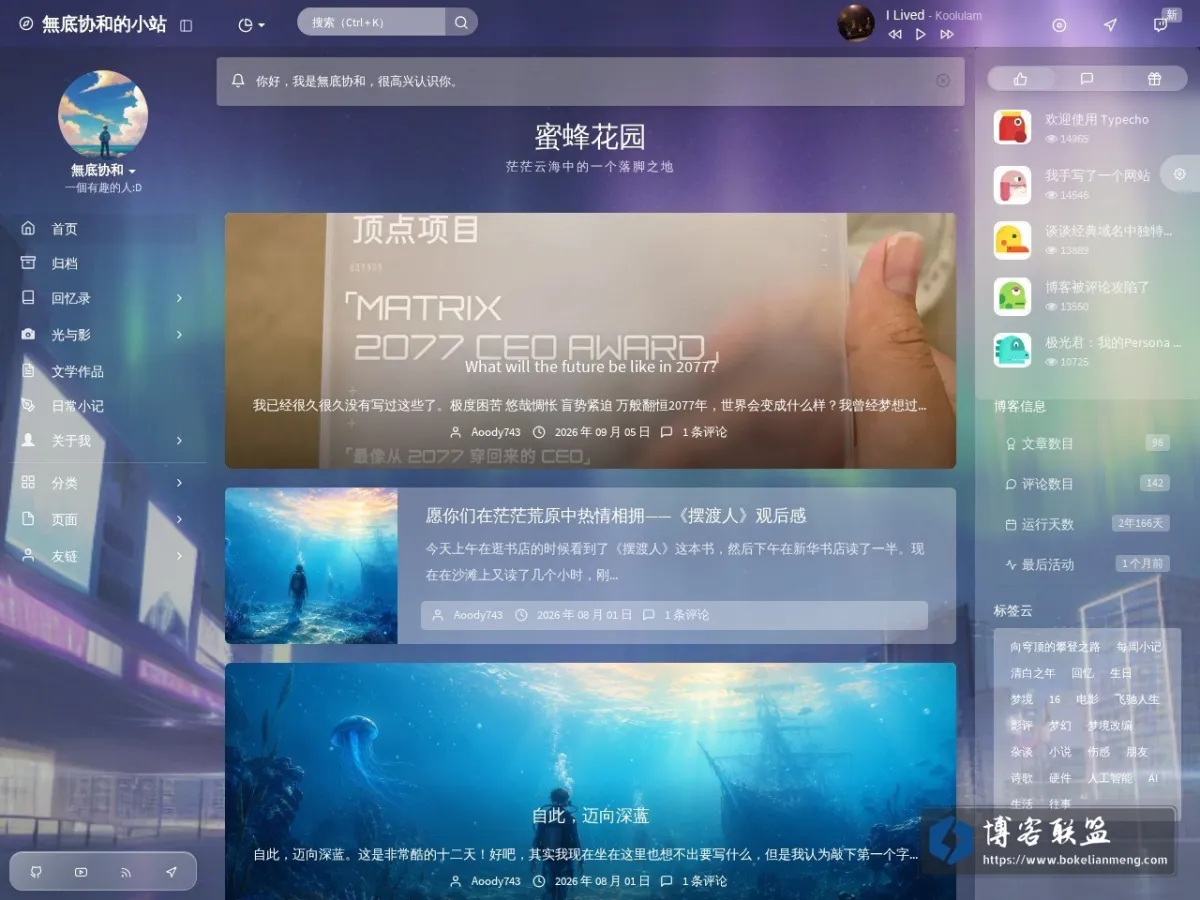Select the gift tab in the right panel
Screen dimensions: 1200x900
tap(1154, 79)
